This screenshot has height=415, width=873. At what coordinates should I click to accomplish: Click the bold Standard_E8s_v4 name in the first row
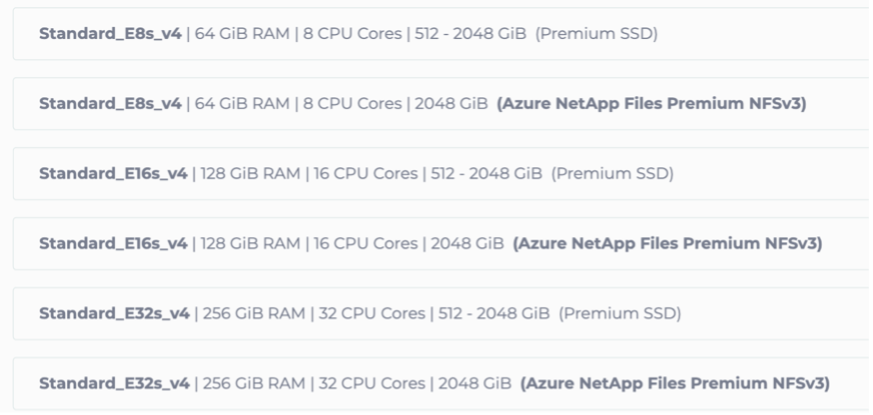(110, 34)
